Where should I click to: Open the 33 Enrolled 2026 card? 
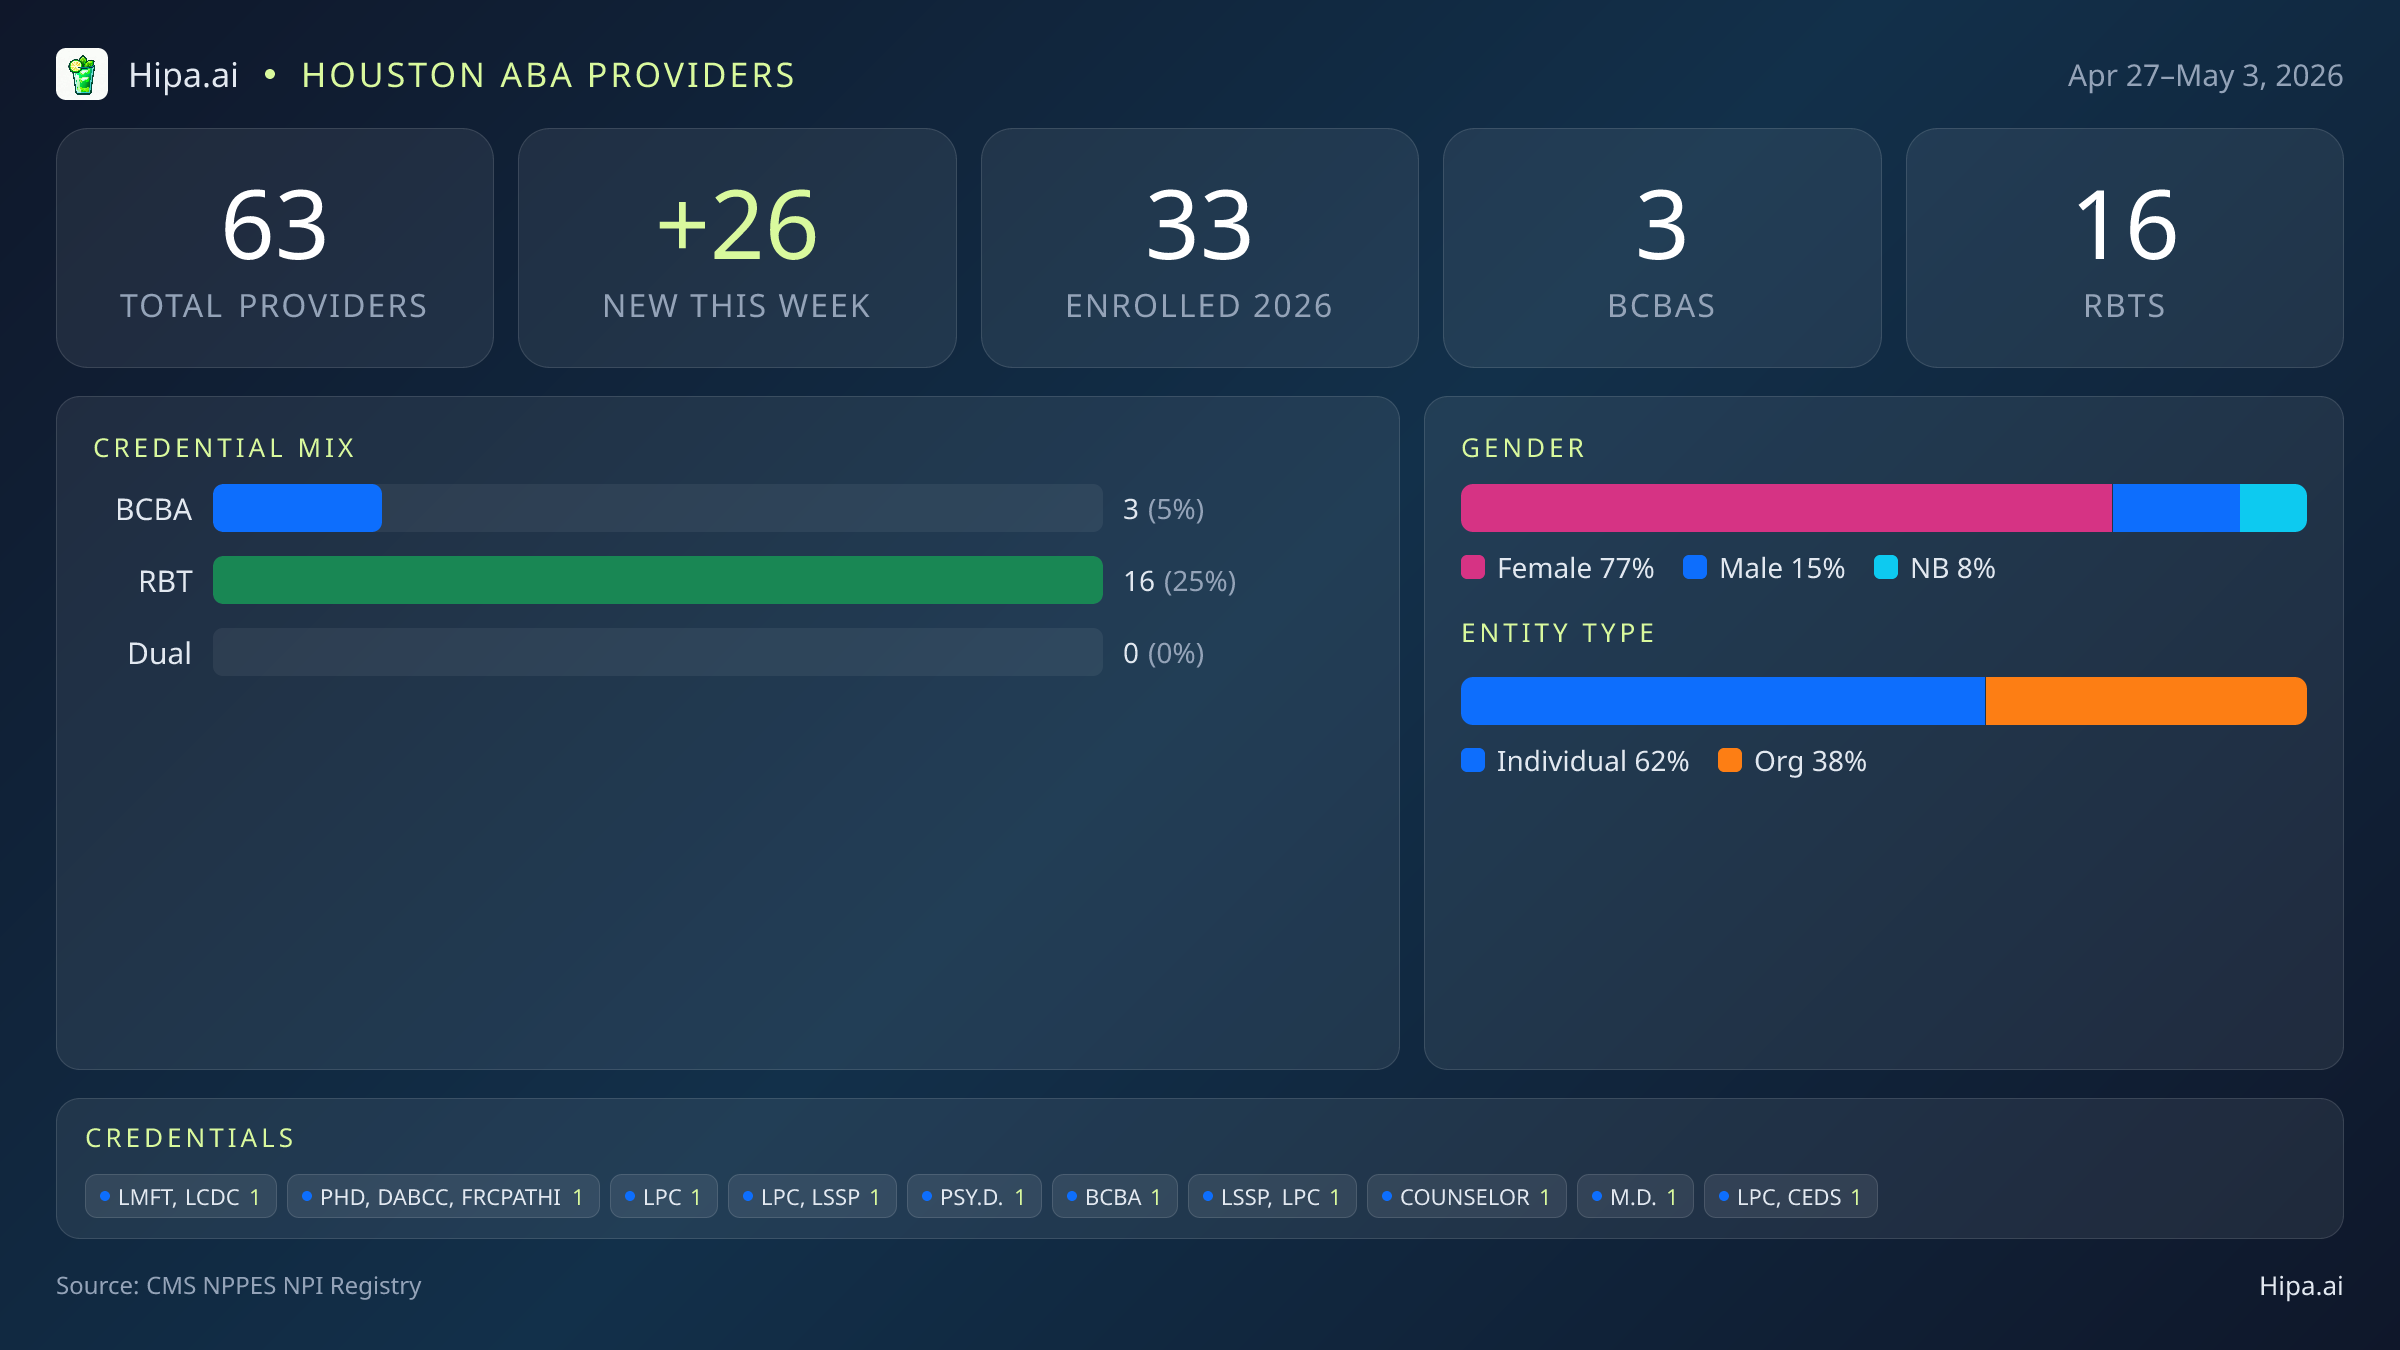pos(1199,248)
